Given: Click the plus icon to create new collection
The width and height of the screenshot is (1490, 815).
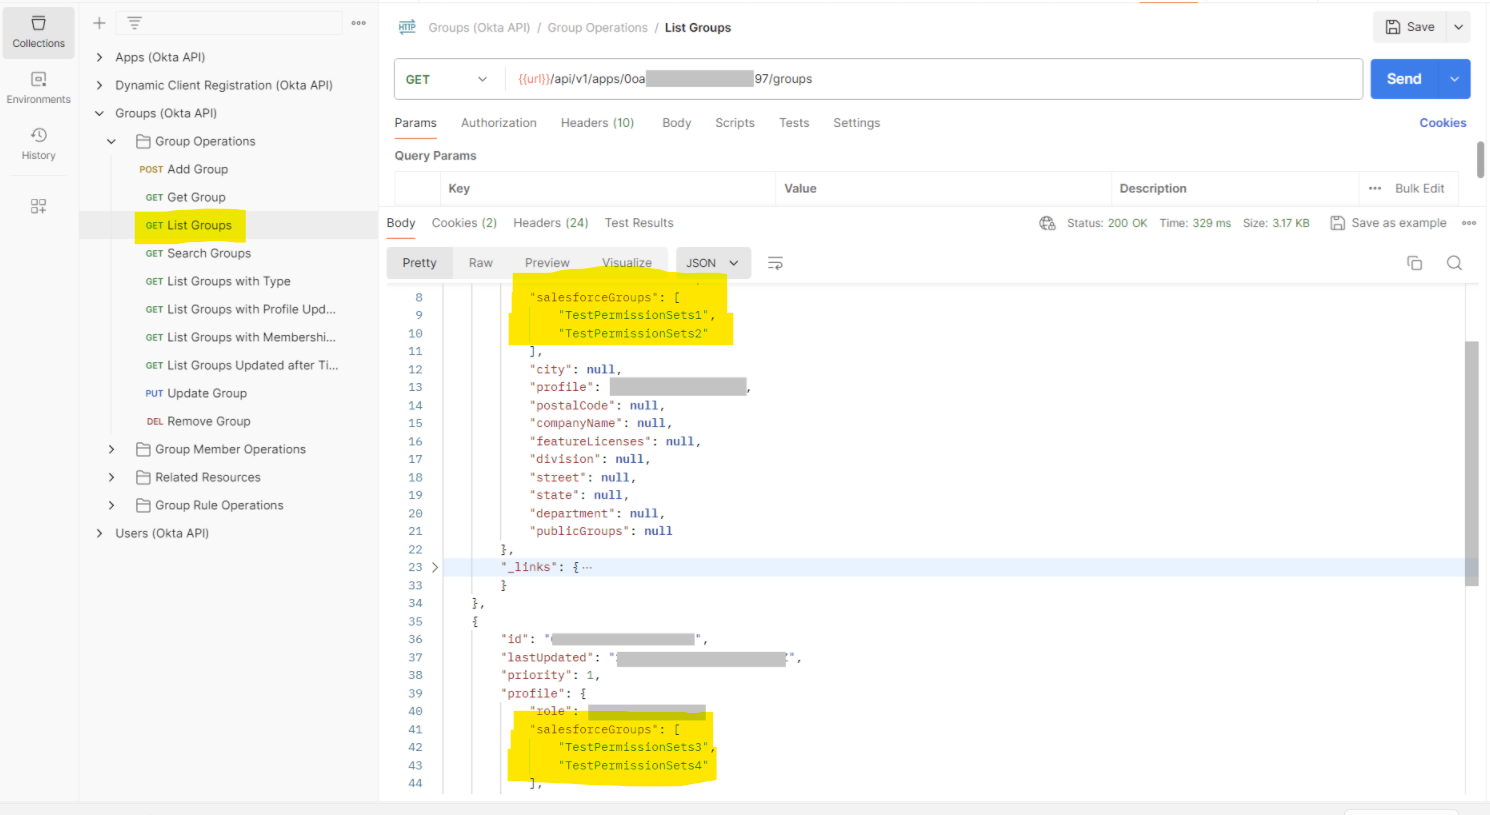Looking at the screenshot, I should pyautogui.click(x=99, y=23).
